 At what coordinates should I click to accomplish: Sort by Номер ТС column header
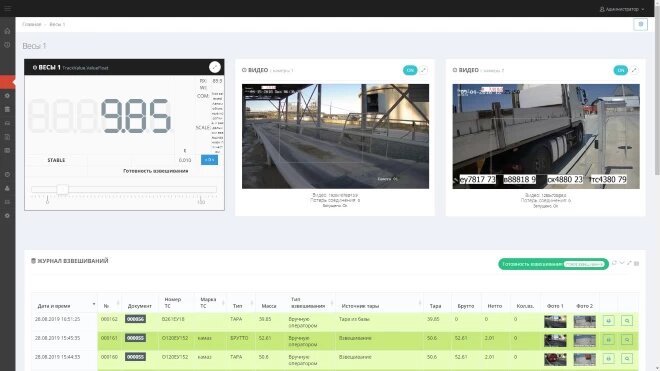(x=176, y=303)
